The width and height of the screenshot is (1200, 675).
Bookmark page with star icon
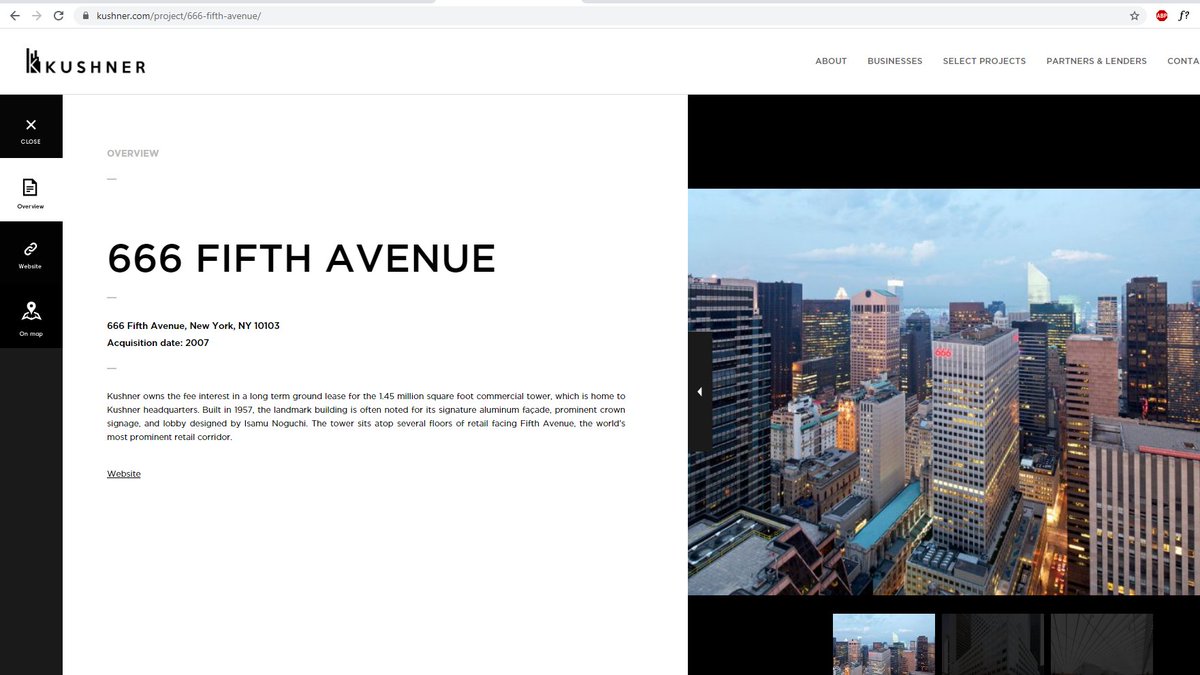(1134, 16)
